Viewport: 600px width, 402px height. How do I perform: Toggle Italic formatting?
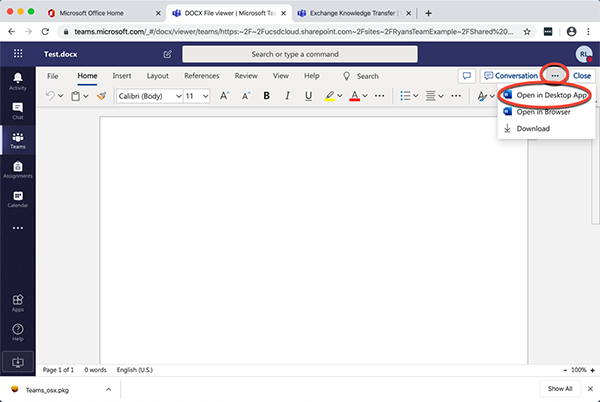[287, 96]
